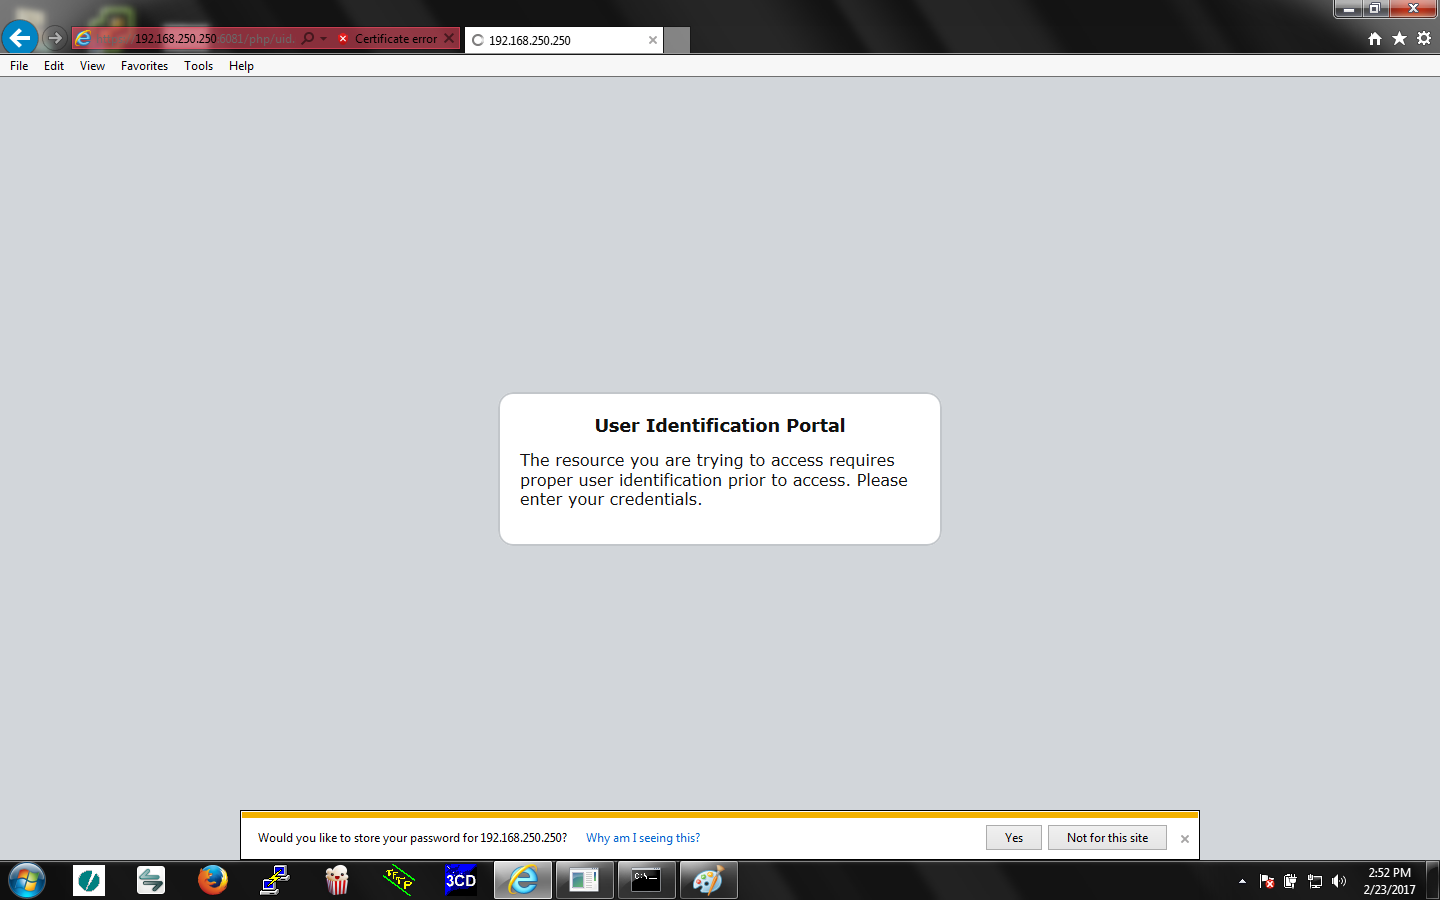Open the Tools menu in menu bar
1440x900 pixels.
click(x=198, y=66)
